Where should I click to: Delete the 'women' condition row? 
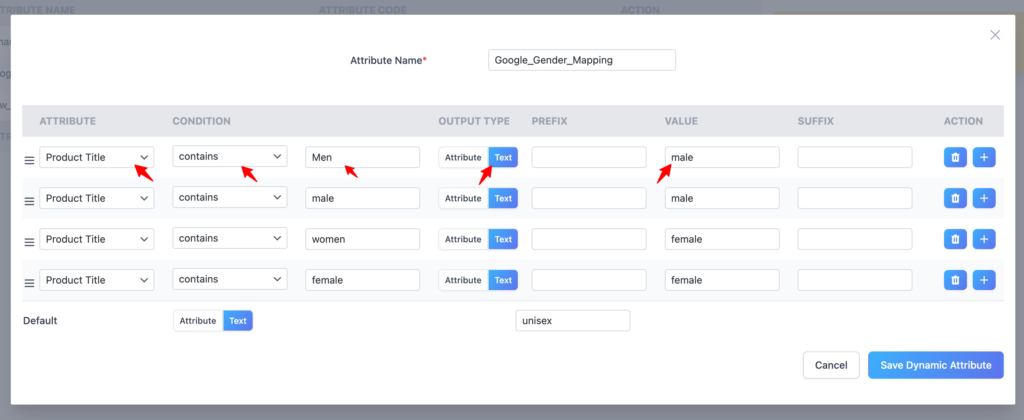point(955,239)
